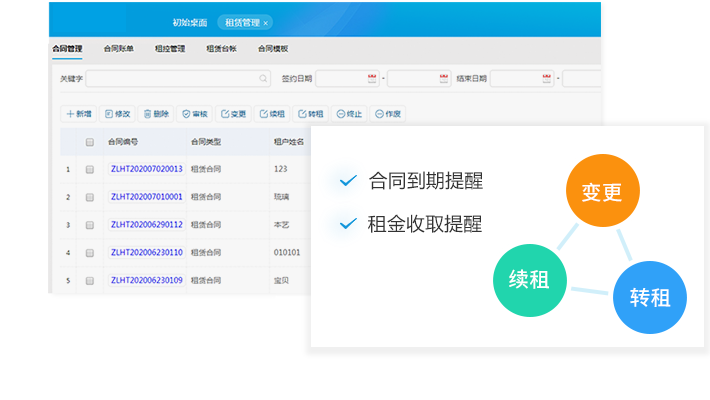Open the 签约日期 end date calendar picker
Viewport: 710px width, 400px height.
(443, 78)
